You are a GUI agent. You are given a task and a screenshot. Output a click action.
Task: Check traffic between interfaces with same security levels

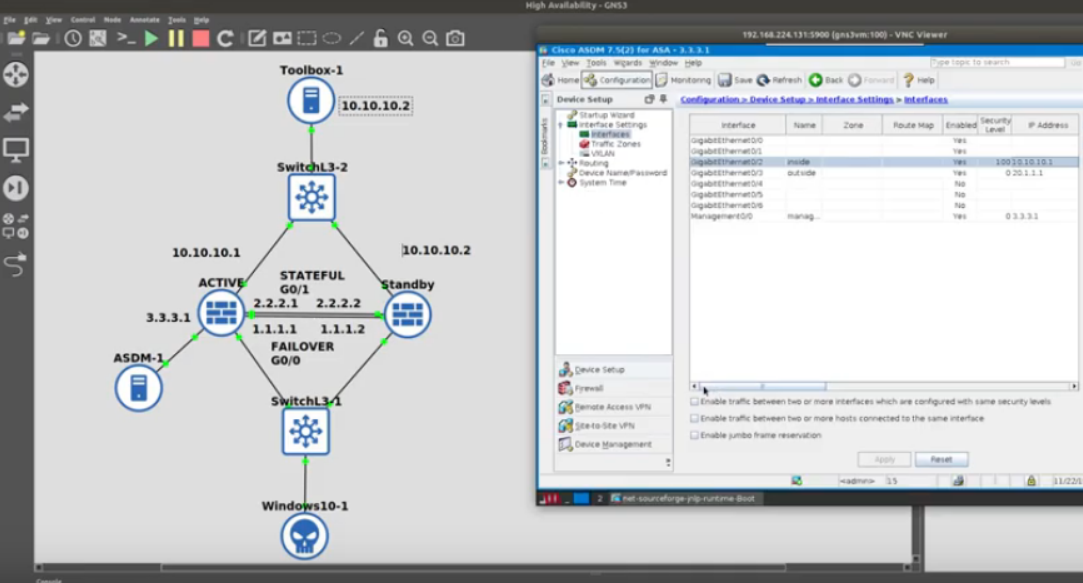pyautogui.click(x=694, y=401)
